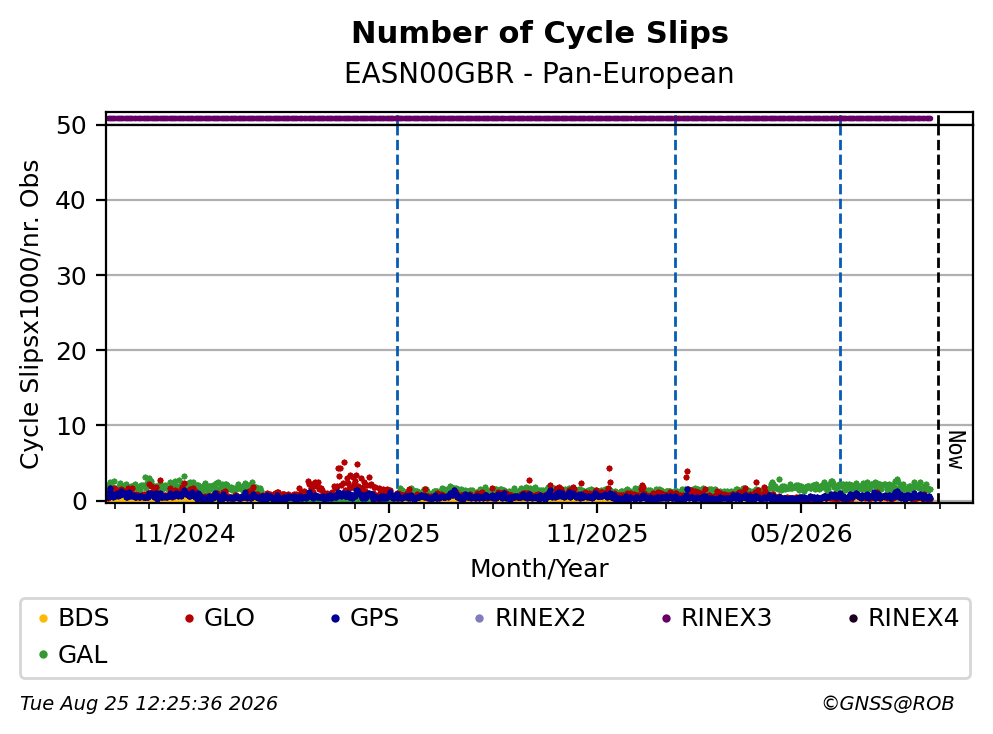Click the first blue dashed vertical line
The height and width of the screenshot is (734, 993).
398,304
